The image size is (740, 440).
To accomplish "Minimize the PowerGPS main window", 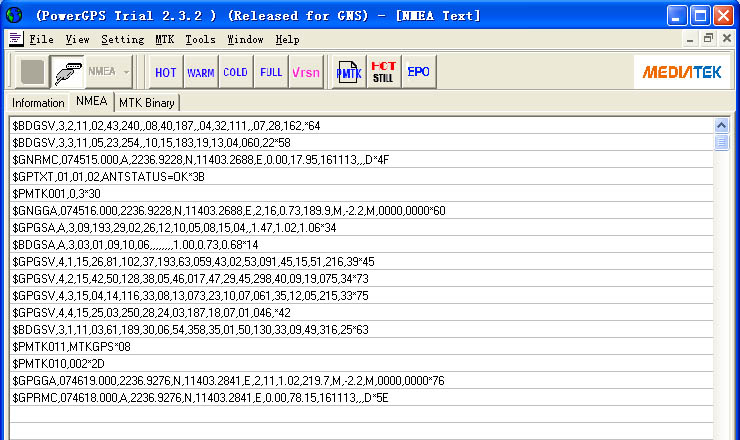I will (x=677, y=16).
